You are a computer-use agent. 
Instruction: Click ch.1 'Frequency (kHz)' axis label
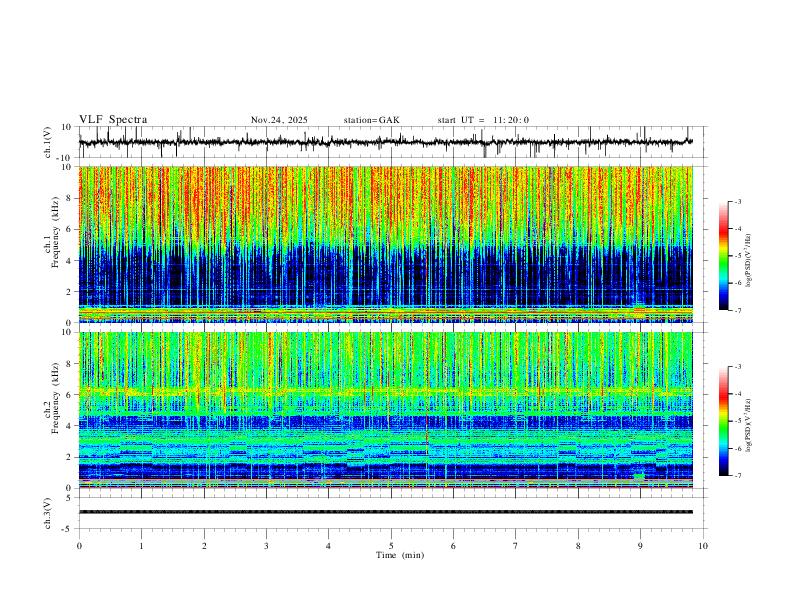(x=55, y=232)
